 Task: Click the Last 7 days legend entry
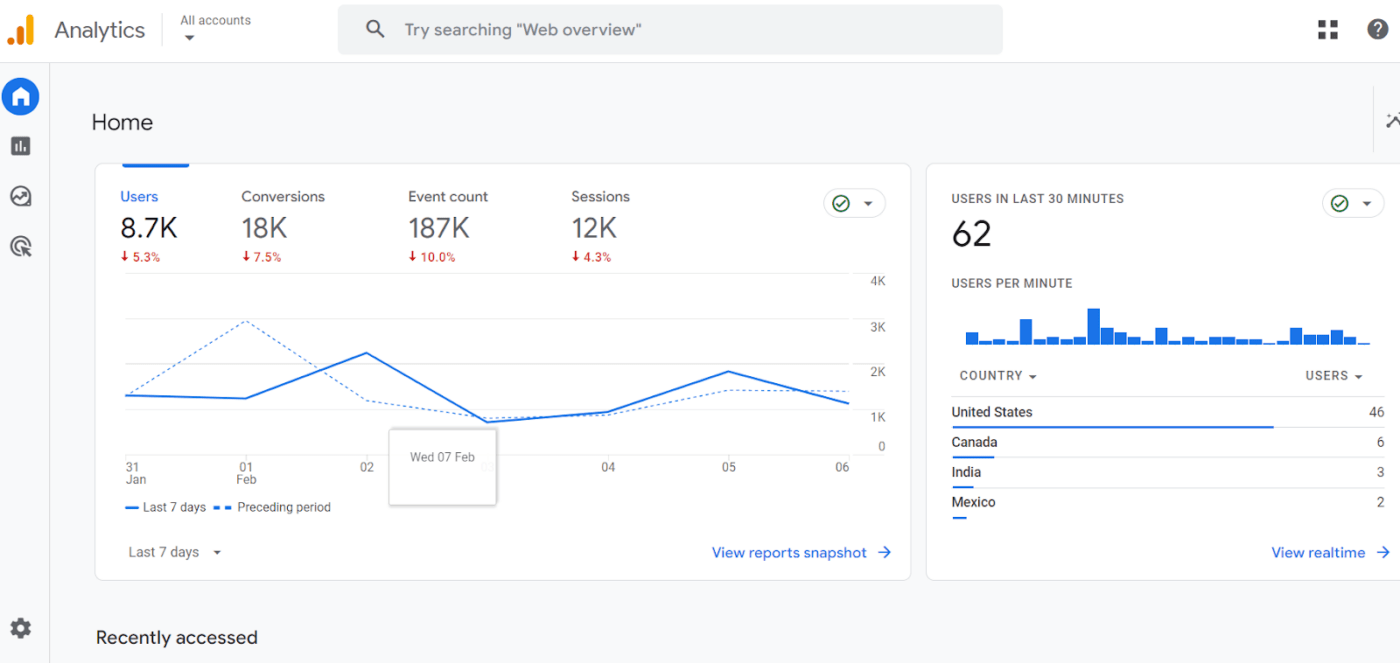point(165,507)
